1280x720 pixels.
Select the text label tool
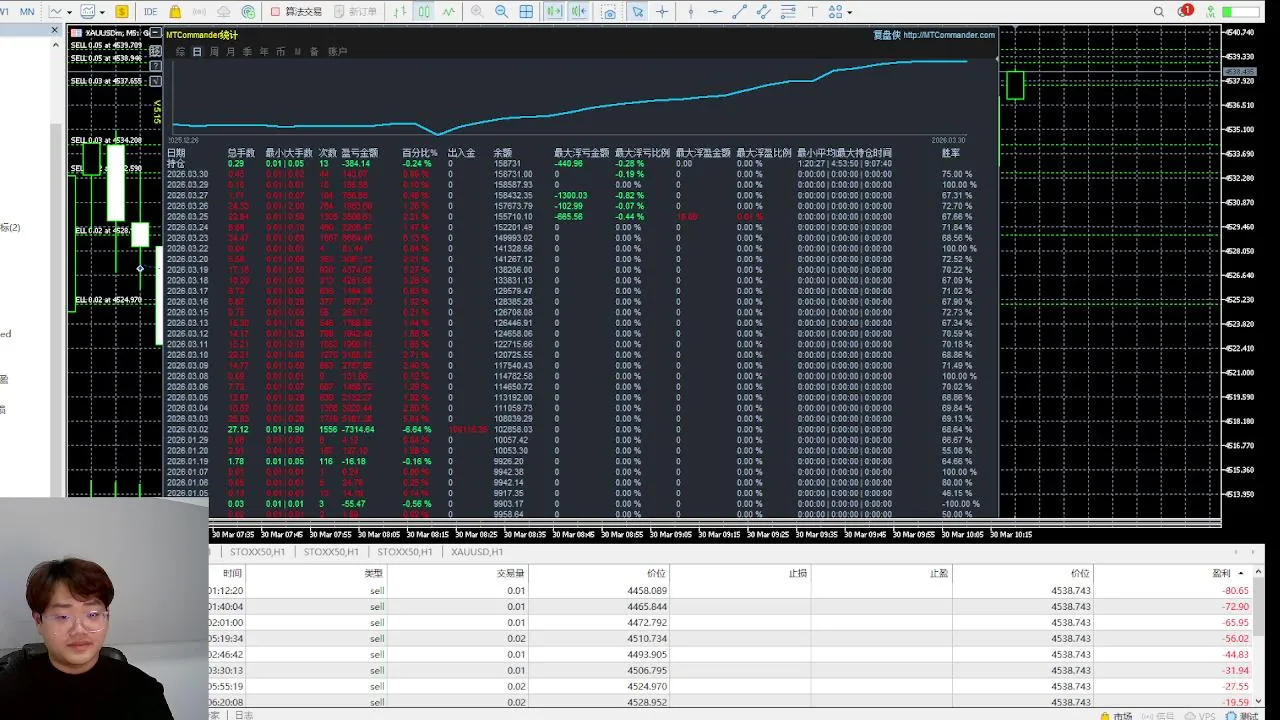[812, 12]
